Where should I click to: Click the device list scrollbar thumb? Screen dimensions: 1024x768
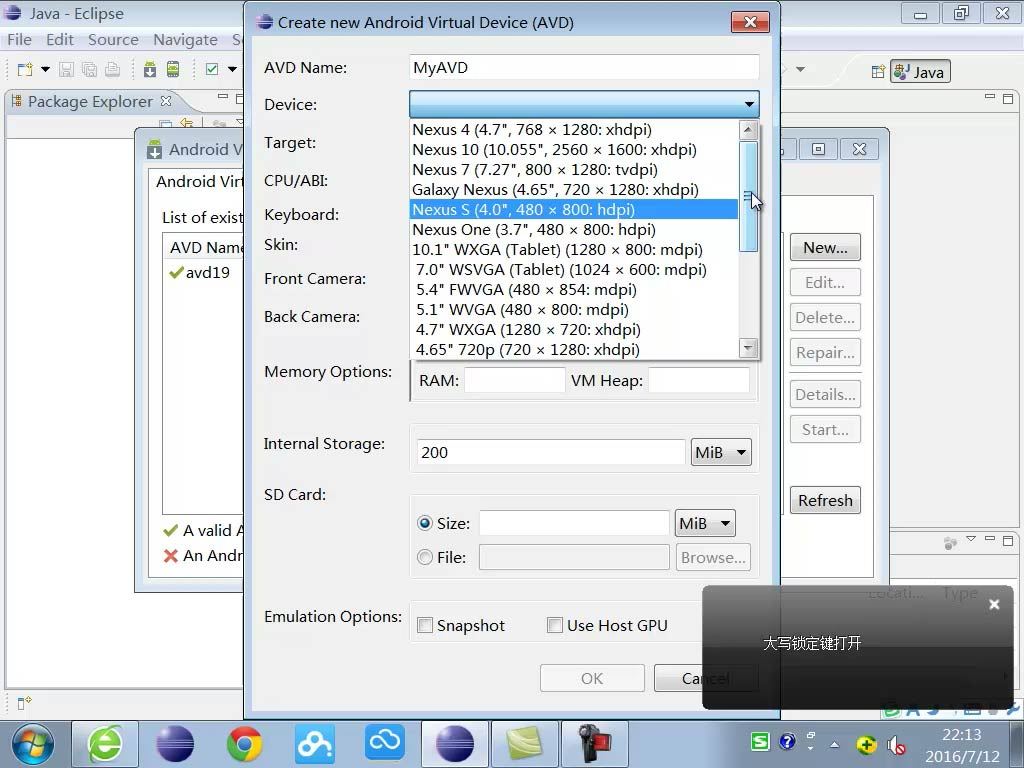(x=748, y=196)
